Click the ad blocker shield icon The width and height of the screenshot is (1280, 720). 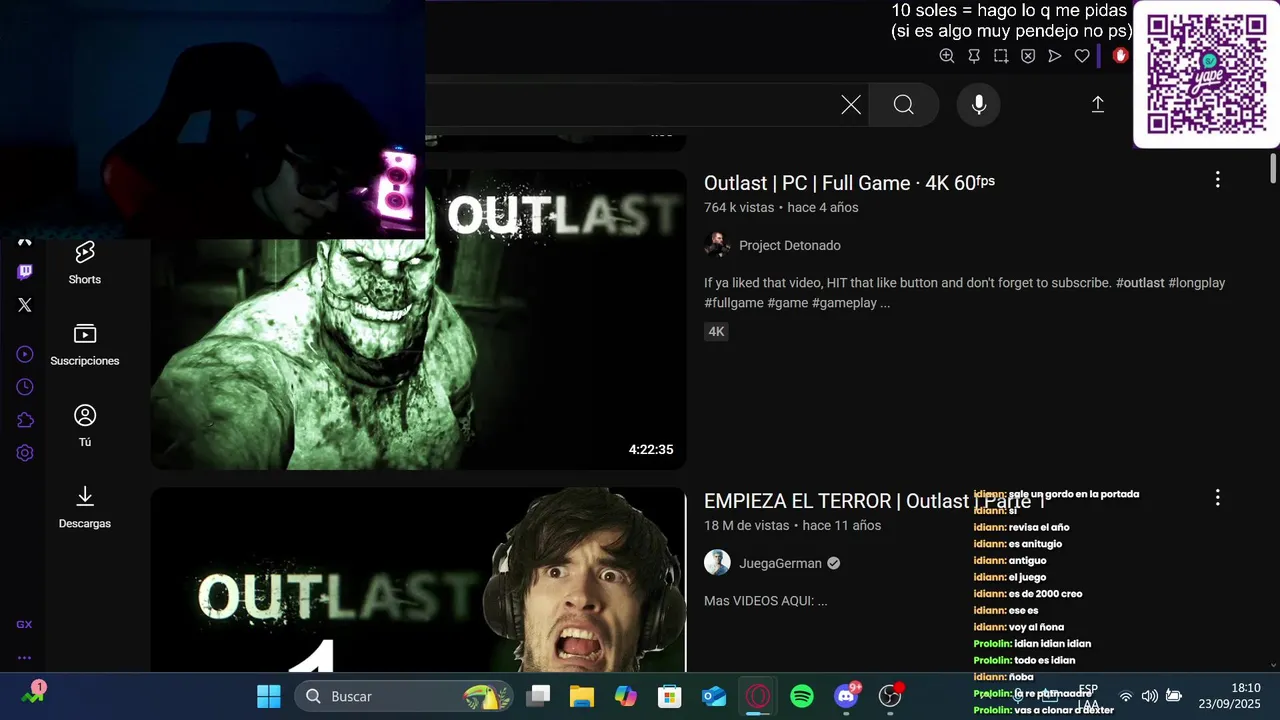1028,56
